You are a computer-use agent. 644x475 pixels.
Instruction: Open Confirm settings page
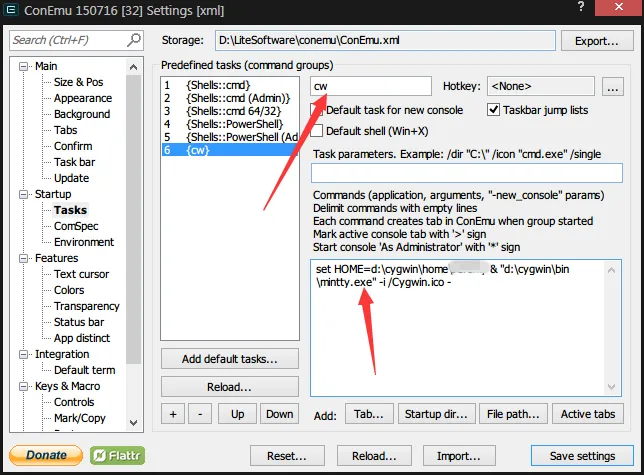tap(73, 146)
